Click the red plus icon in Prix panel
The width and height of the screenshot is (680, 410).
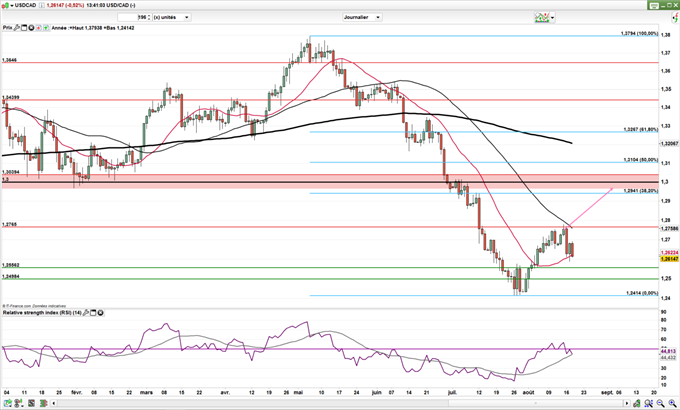(x=39, y=28)
